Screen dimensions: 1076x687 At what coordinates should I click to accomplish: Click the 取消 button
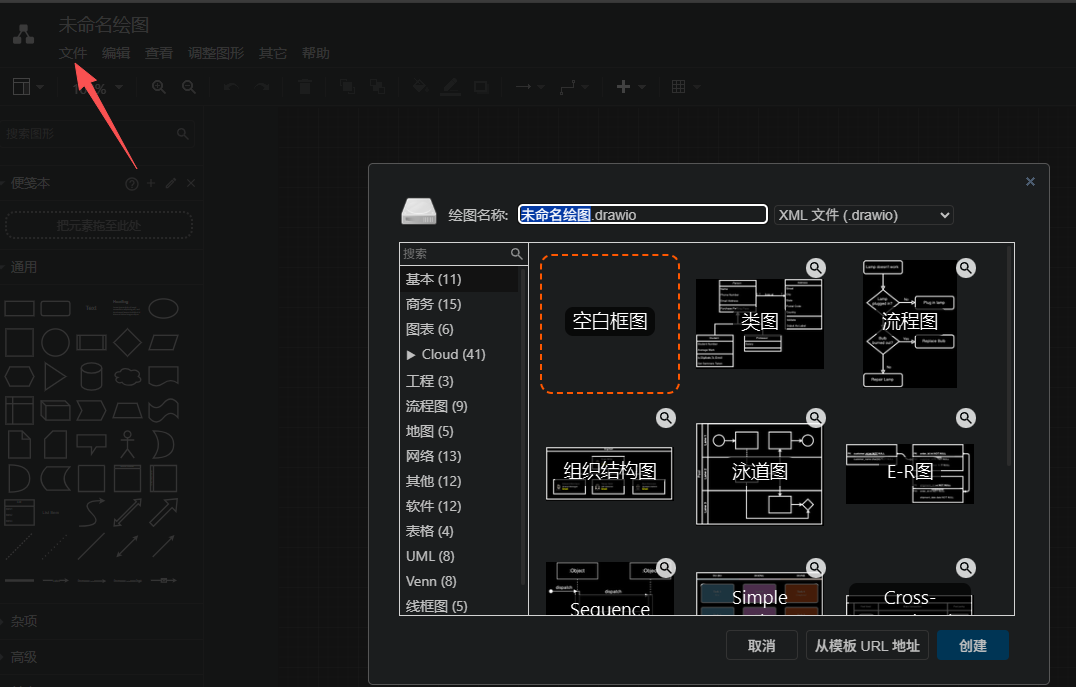[x=761, y=646]
